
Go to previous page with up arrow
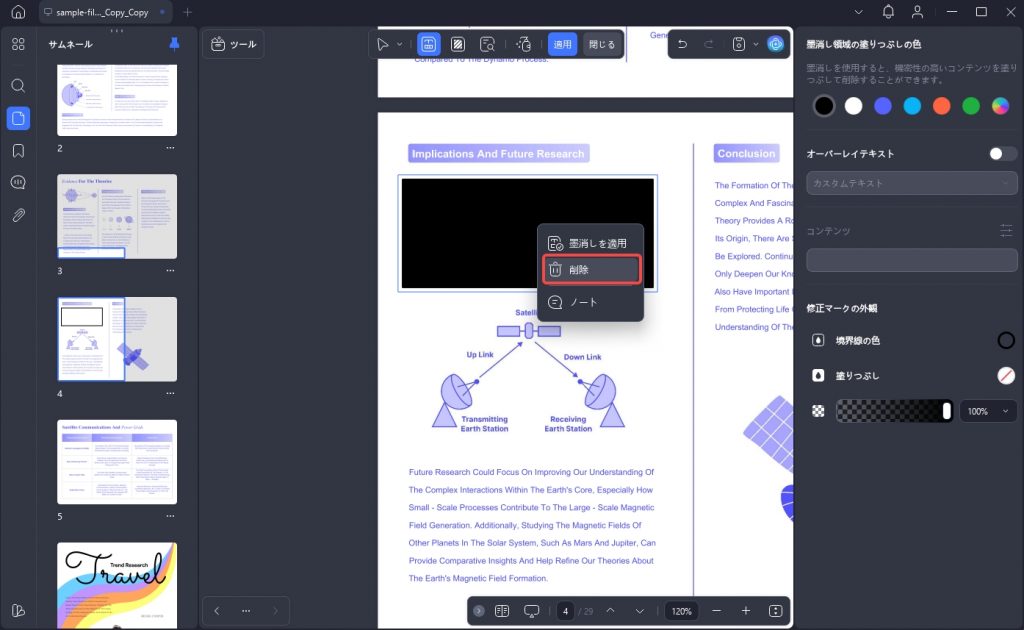point(610,611)
